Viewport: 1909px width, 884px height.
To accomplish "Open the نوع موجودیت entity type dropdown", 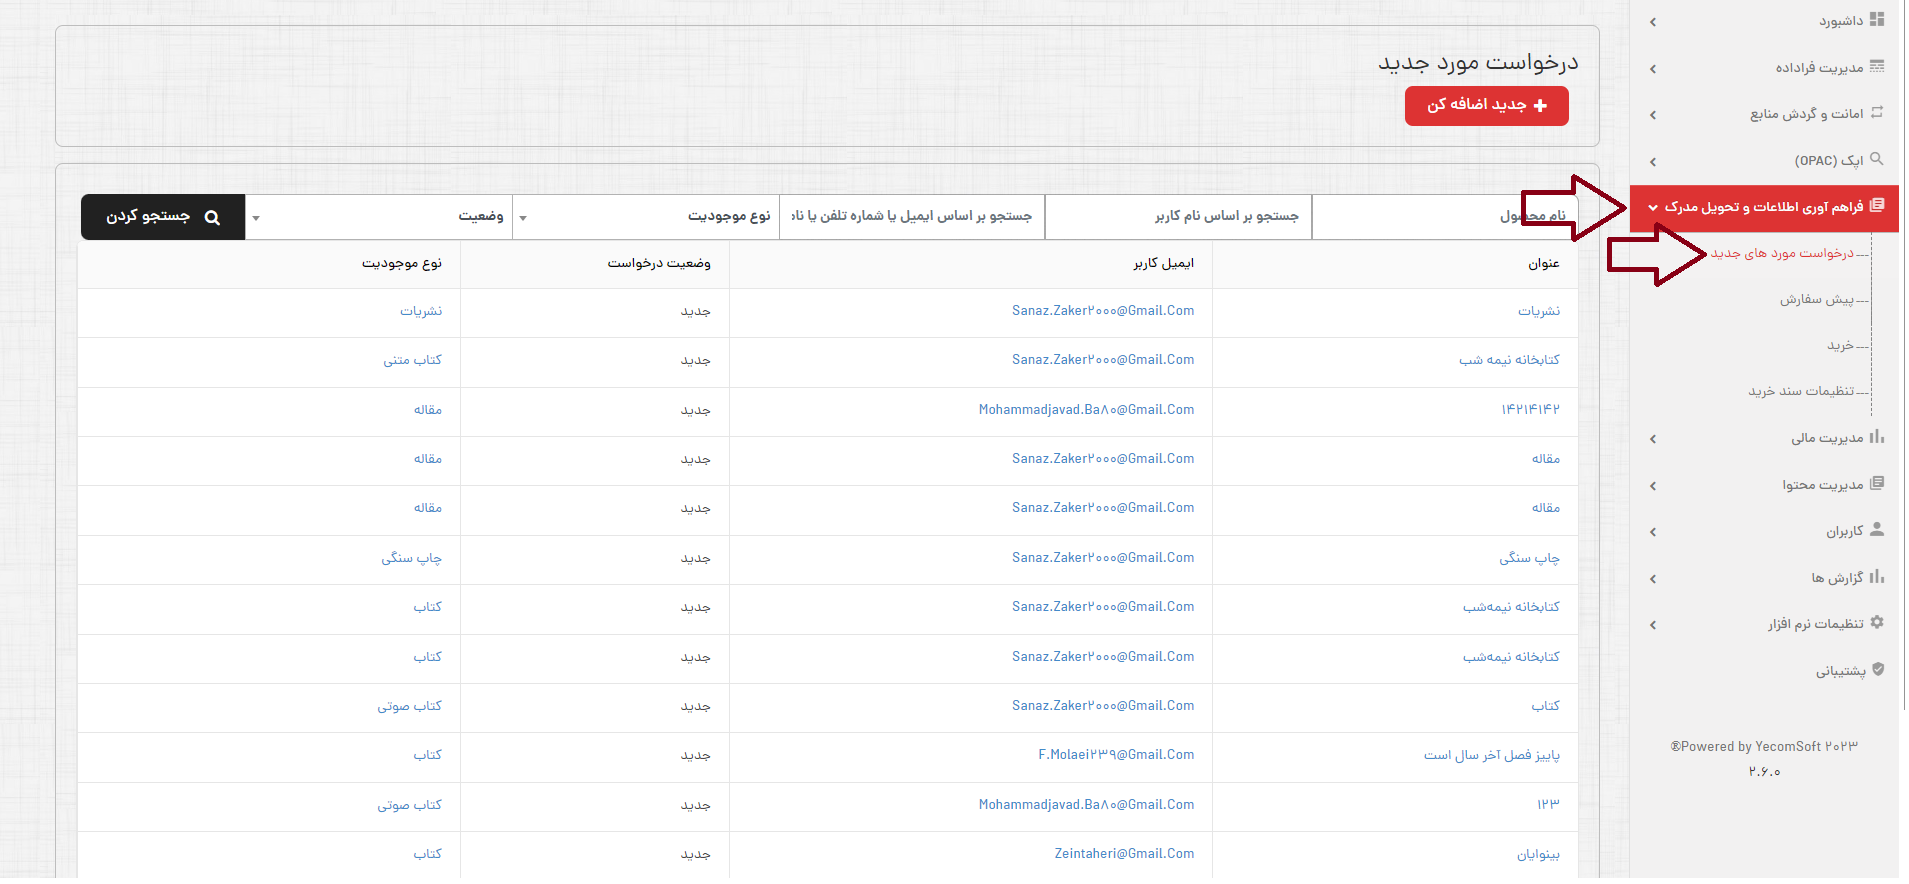I will [645, 217].
